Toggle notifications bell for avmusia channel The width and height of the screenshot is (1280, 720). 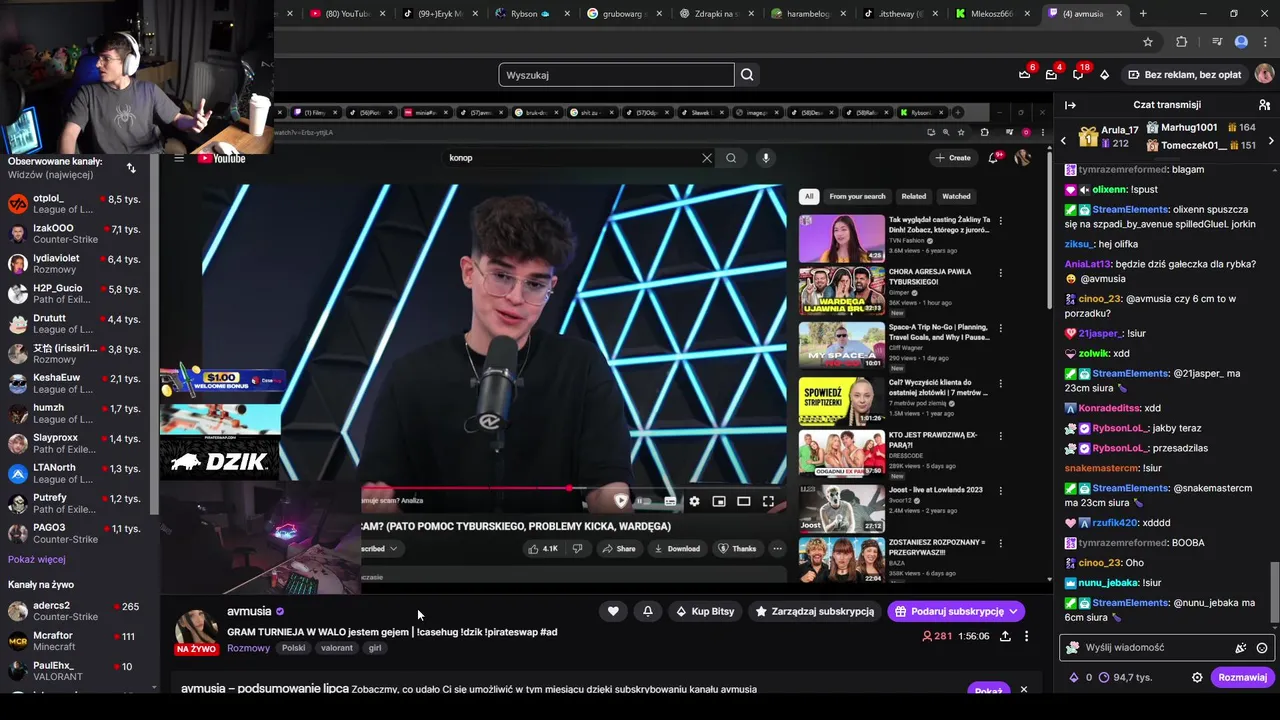tap(648, 611)
